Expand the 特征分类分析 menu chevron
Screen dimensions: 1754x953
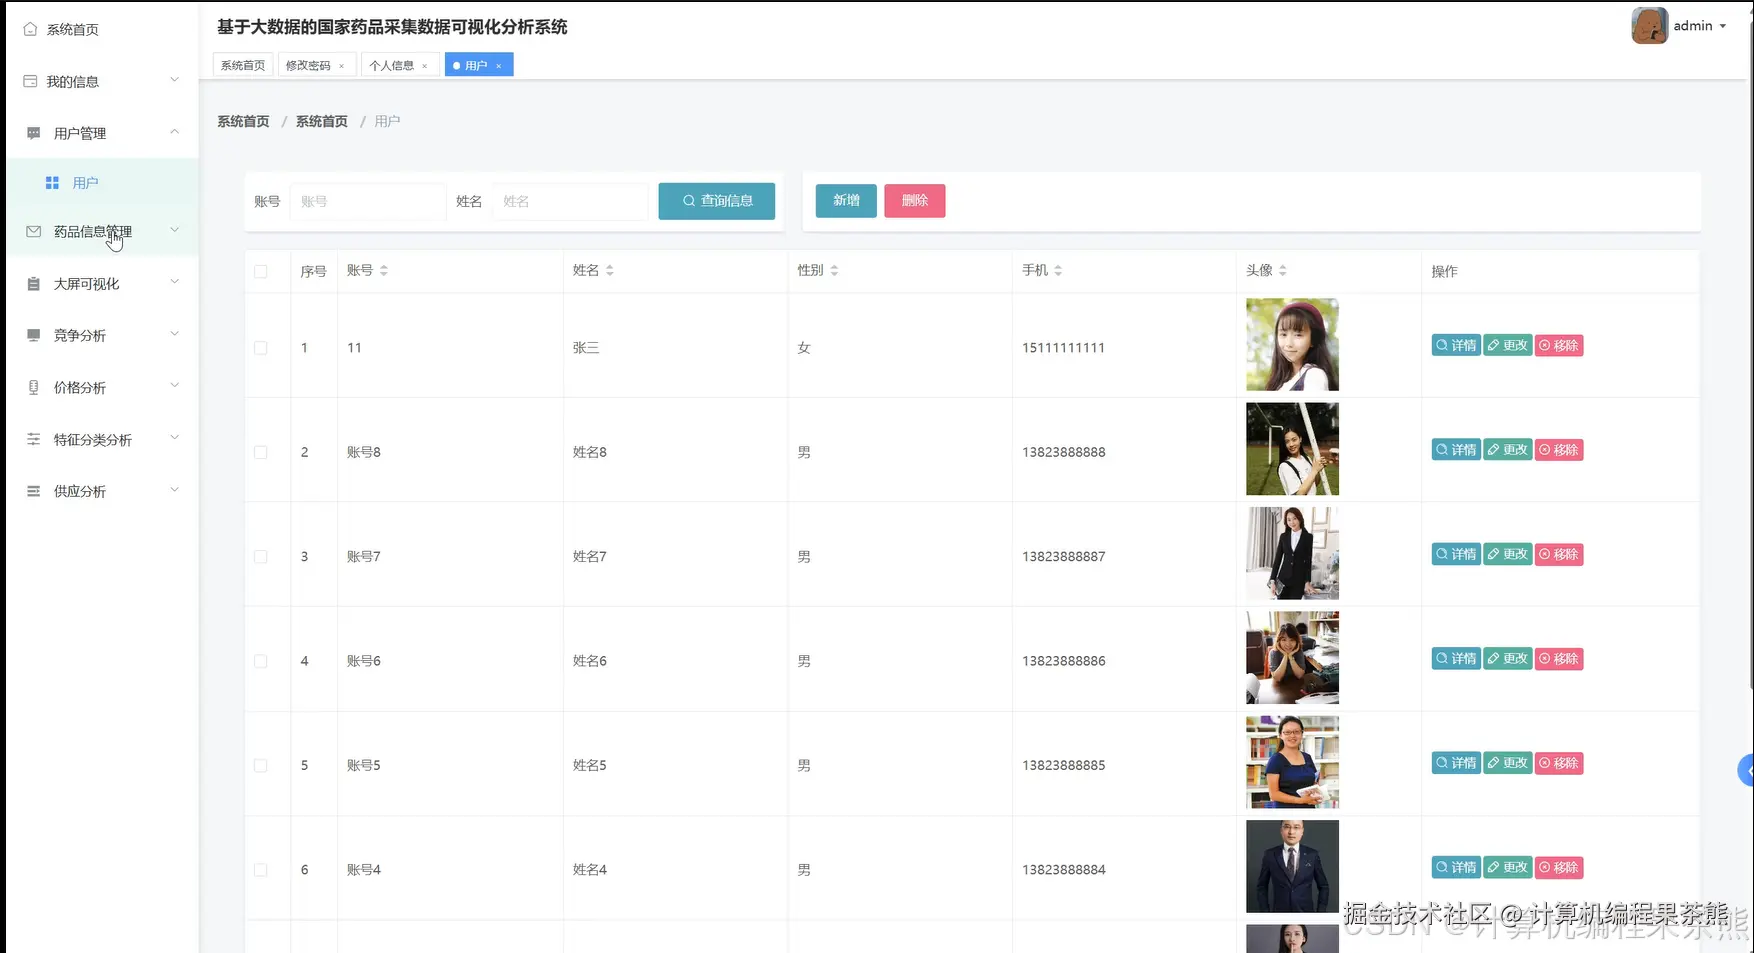coord(174,438)
